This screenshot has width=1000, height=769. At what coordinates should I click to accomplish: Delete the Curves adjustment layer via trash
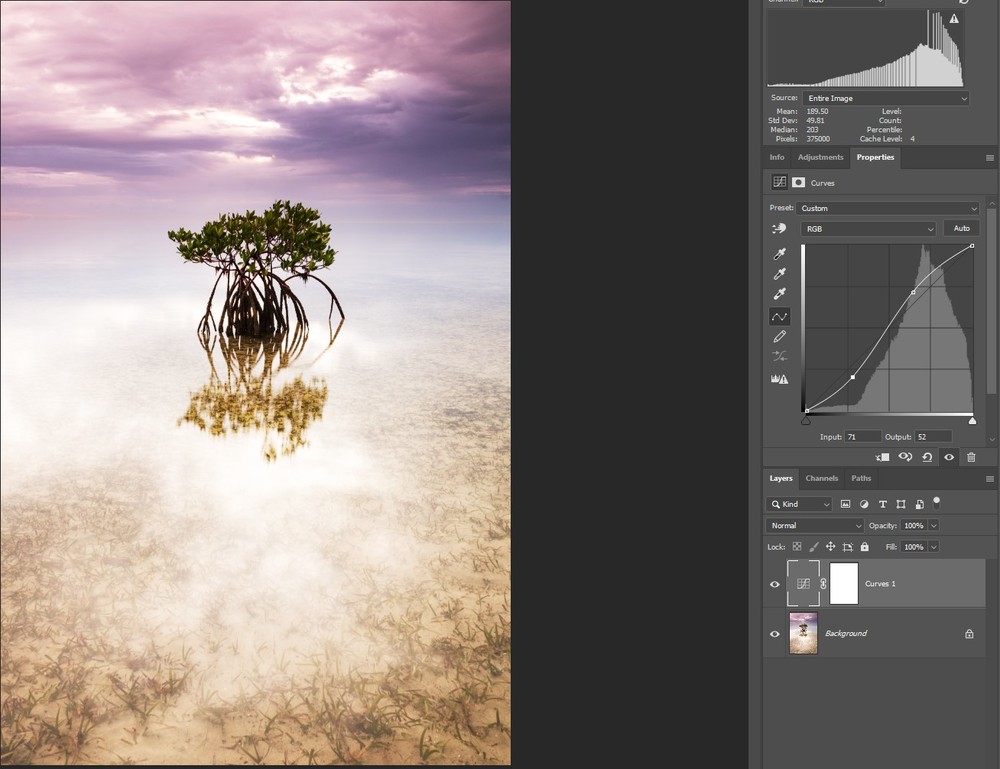971,457
